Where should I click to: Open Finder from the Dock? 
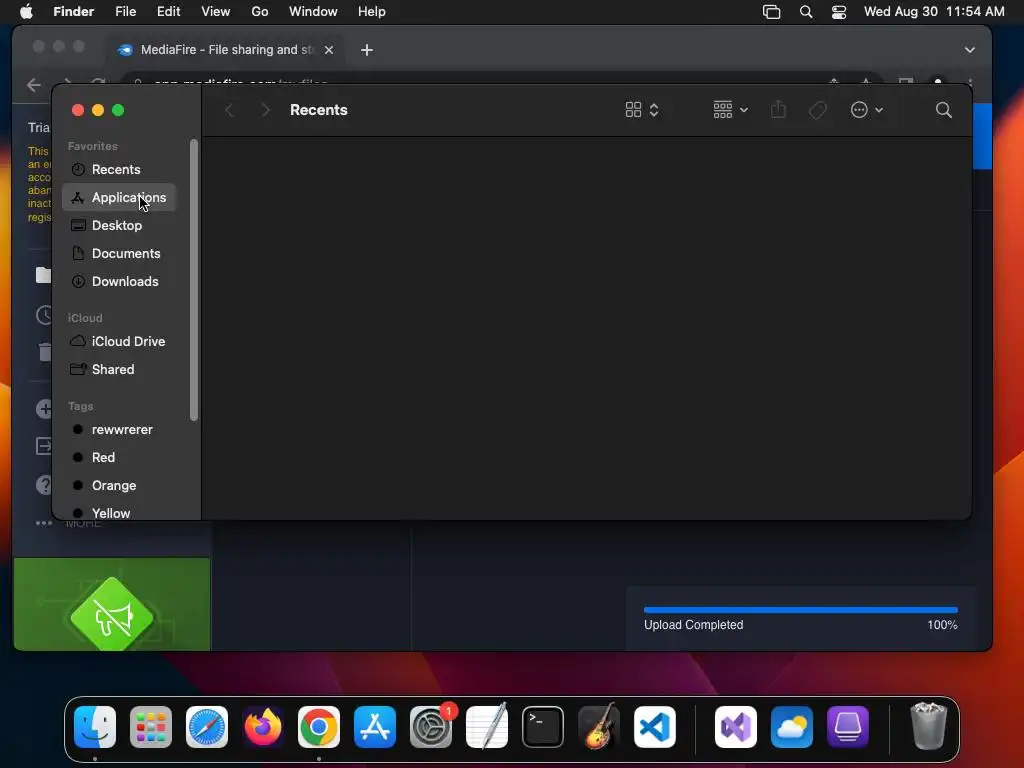point(95,727)
